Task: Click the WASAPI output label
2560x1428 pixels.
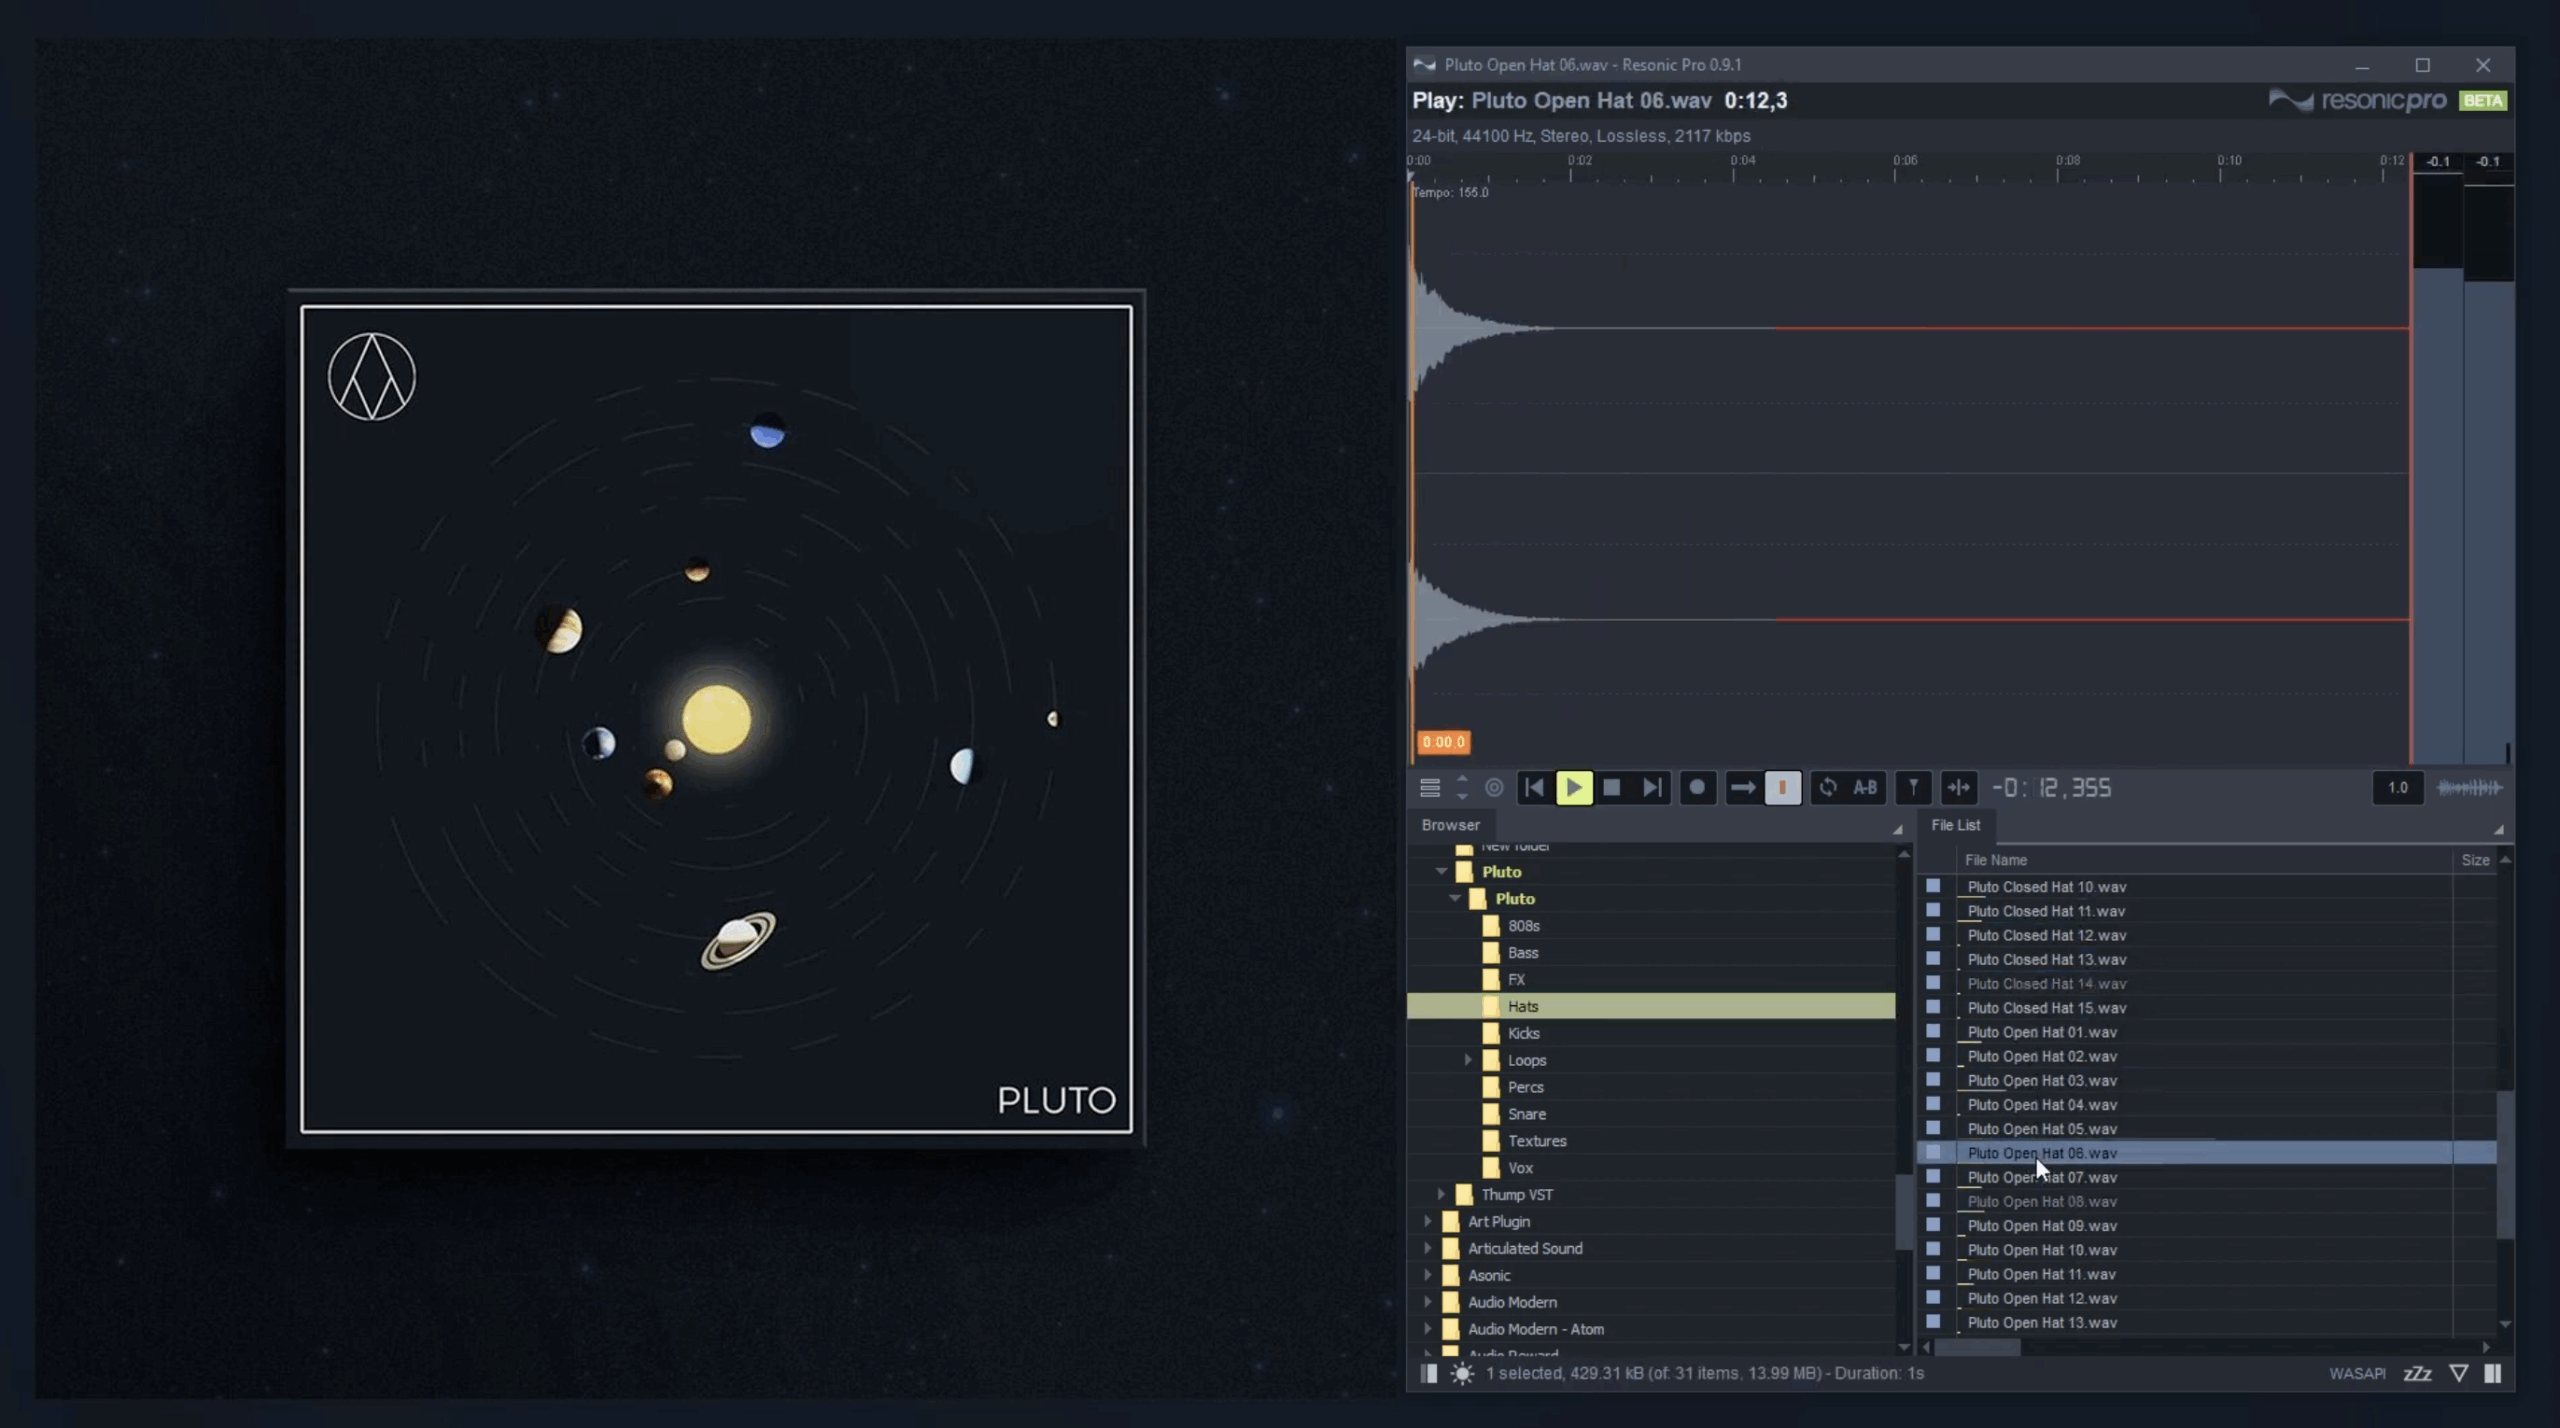Action: click(x=2357, y=1373)
